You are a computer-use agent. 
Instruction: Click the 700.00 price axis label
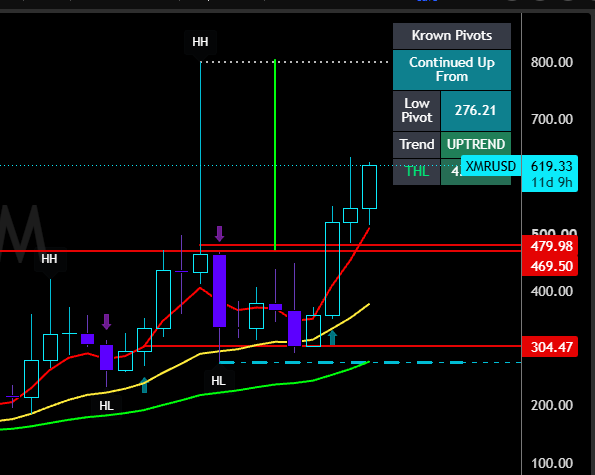pyautogui.click(x=551, y=120)
